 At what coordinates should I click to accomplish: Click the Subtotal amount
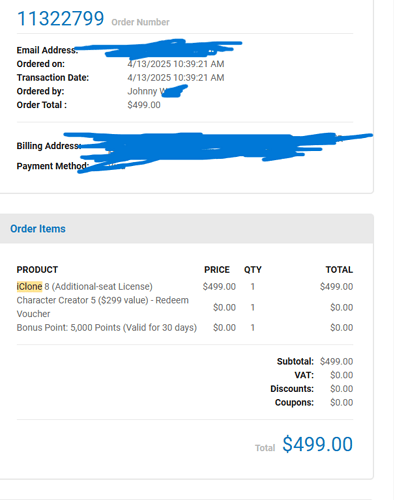pos(336,361)
